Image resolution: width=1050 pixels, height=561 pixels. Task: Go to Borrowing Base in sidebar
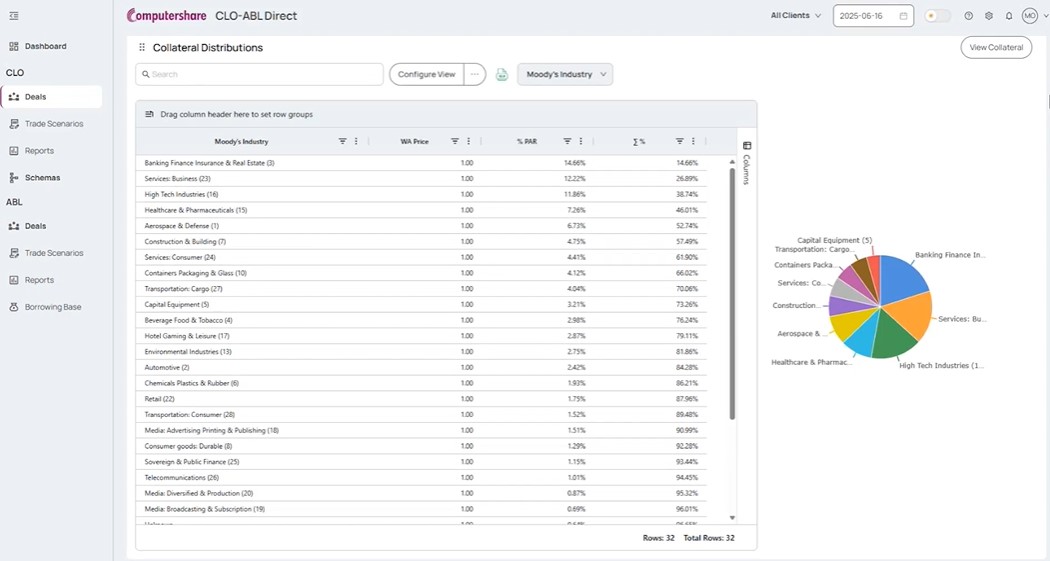pyautogui.click(x=52, y=307)
